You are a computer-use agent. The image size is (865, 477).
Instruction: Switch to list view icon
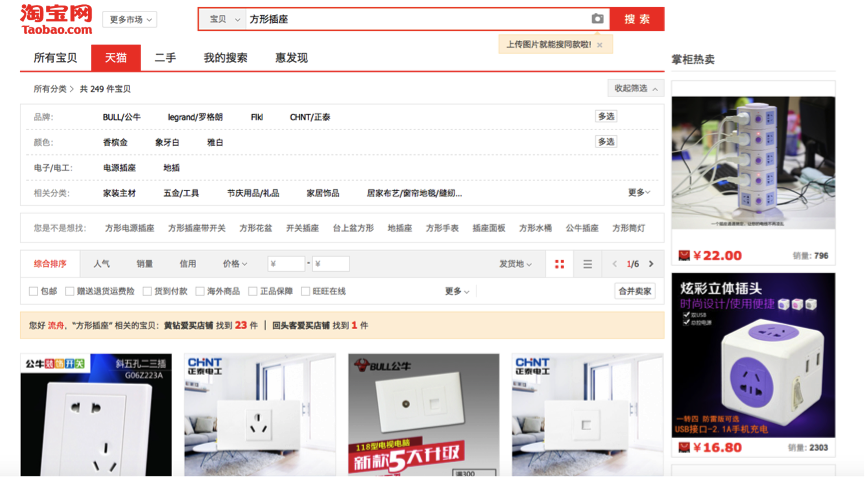(x=588, y=264)
